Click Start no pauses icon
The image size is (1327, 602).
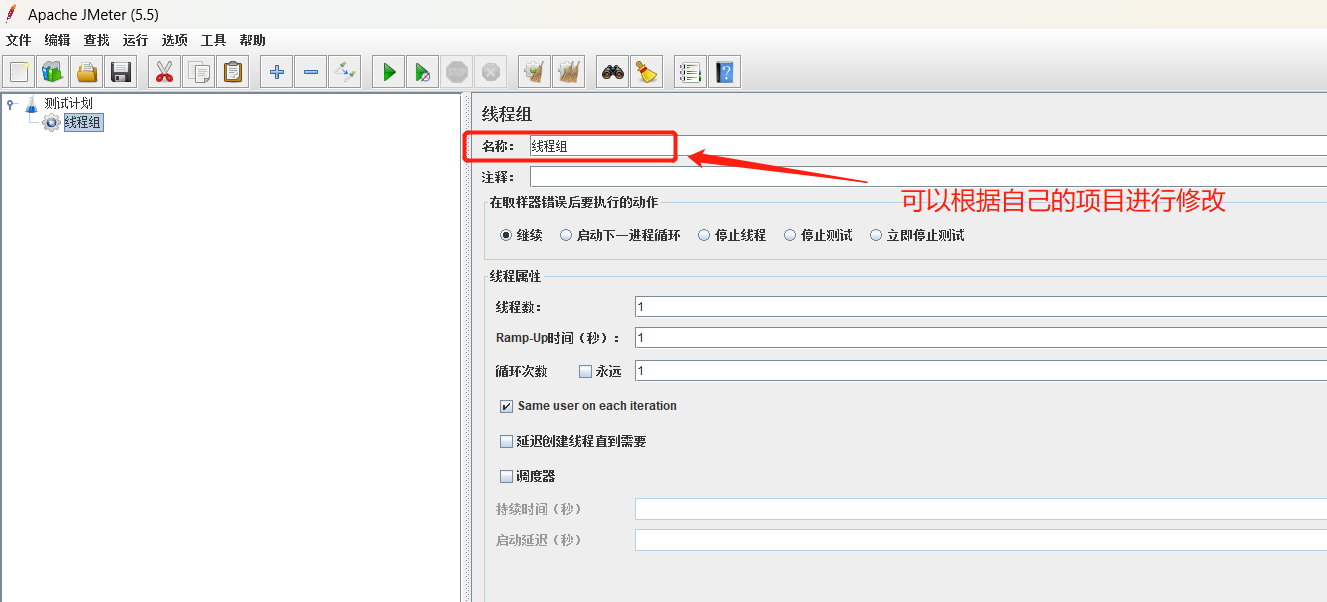pos(423,72)
